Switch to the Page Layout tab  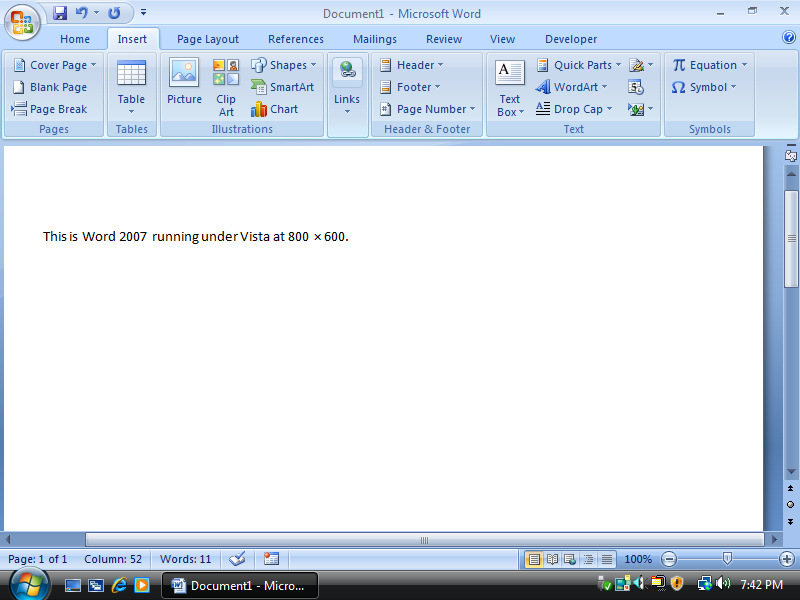click(x=208, y=39)
